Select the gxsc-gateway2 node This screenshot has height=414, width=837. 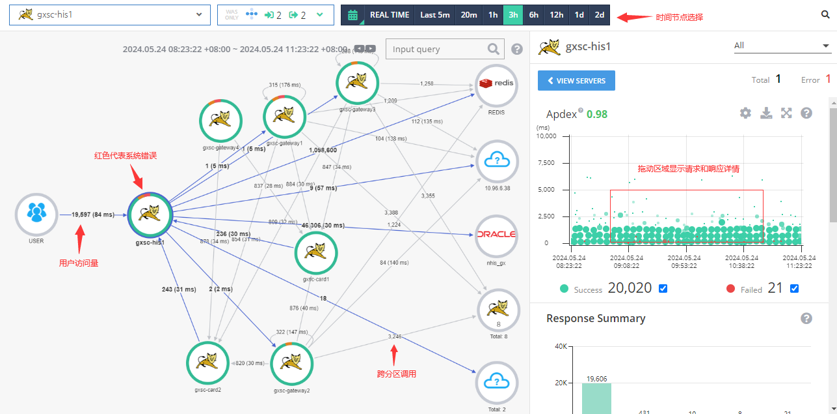(x=292, y=364)
